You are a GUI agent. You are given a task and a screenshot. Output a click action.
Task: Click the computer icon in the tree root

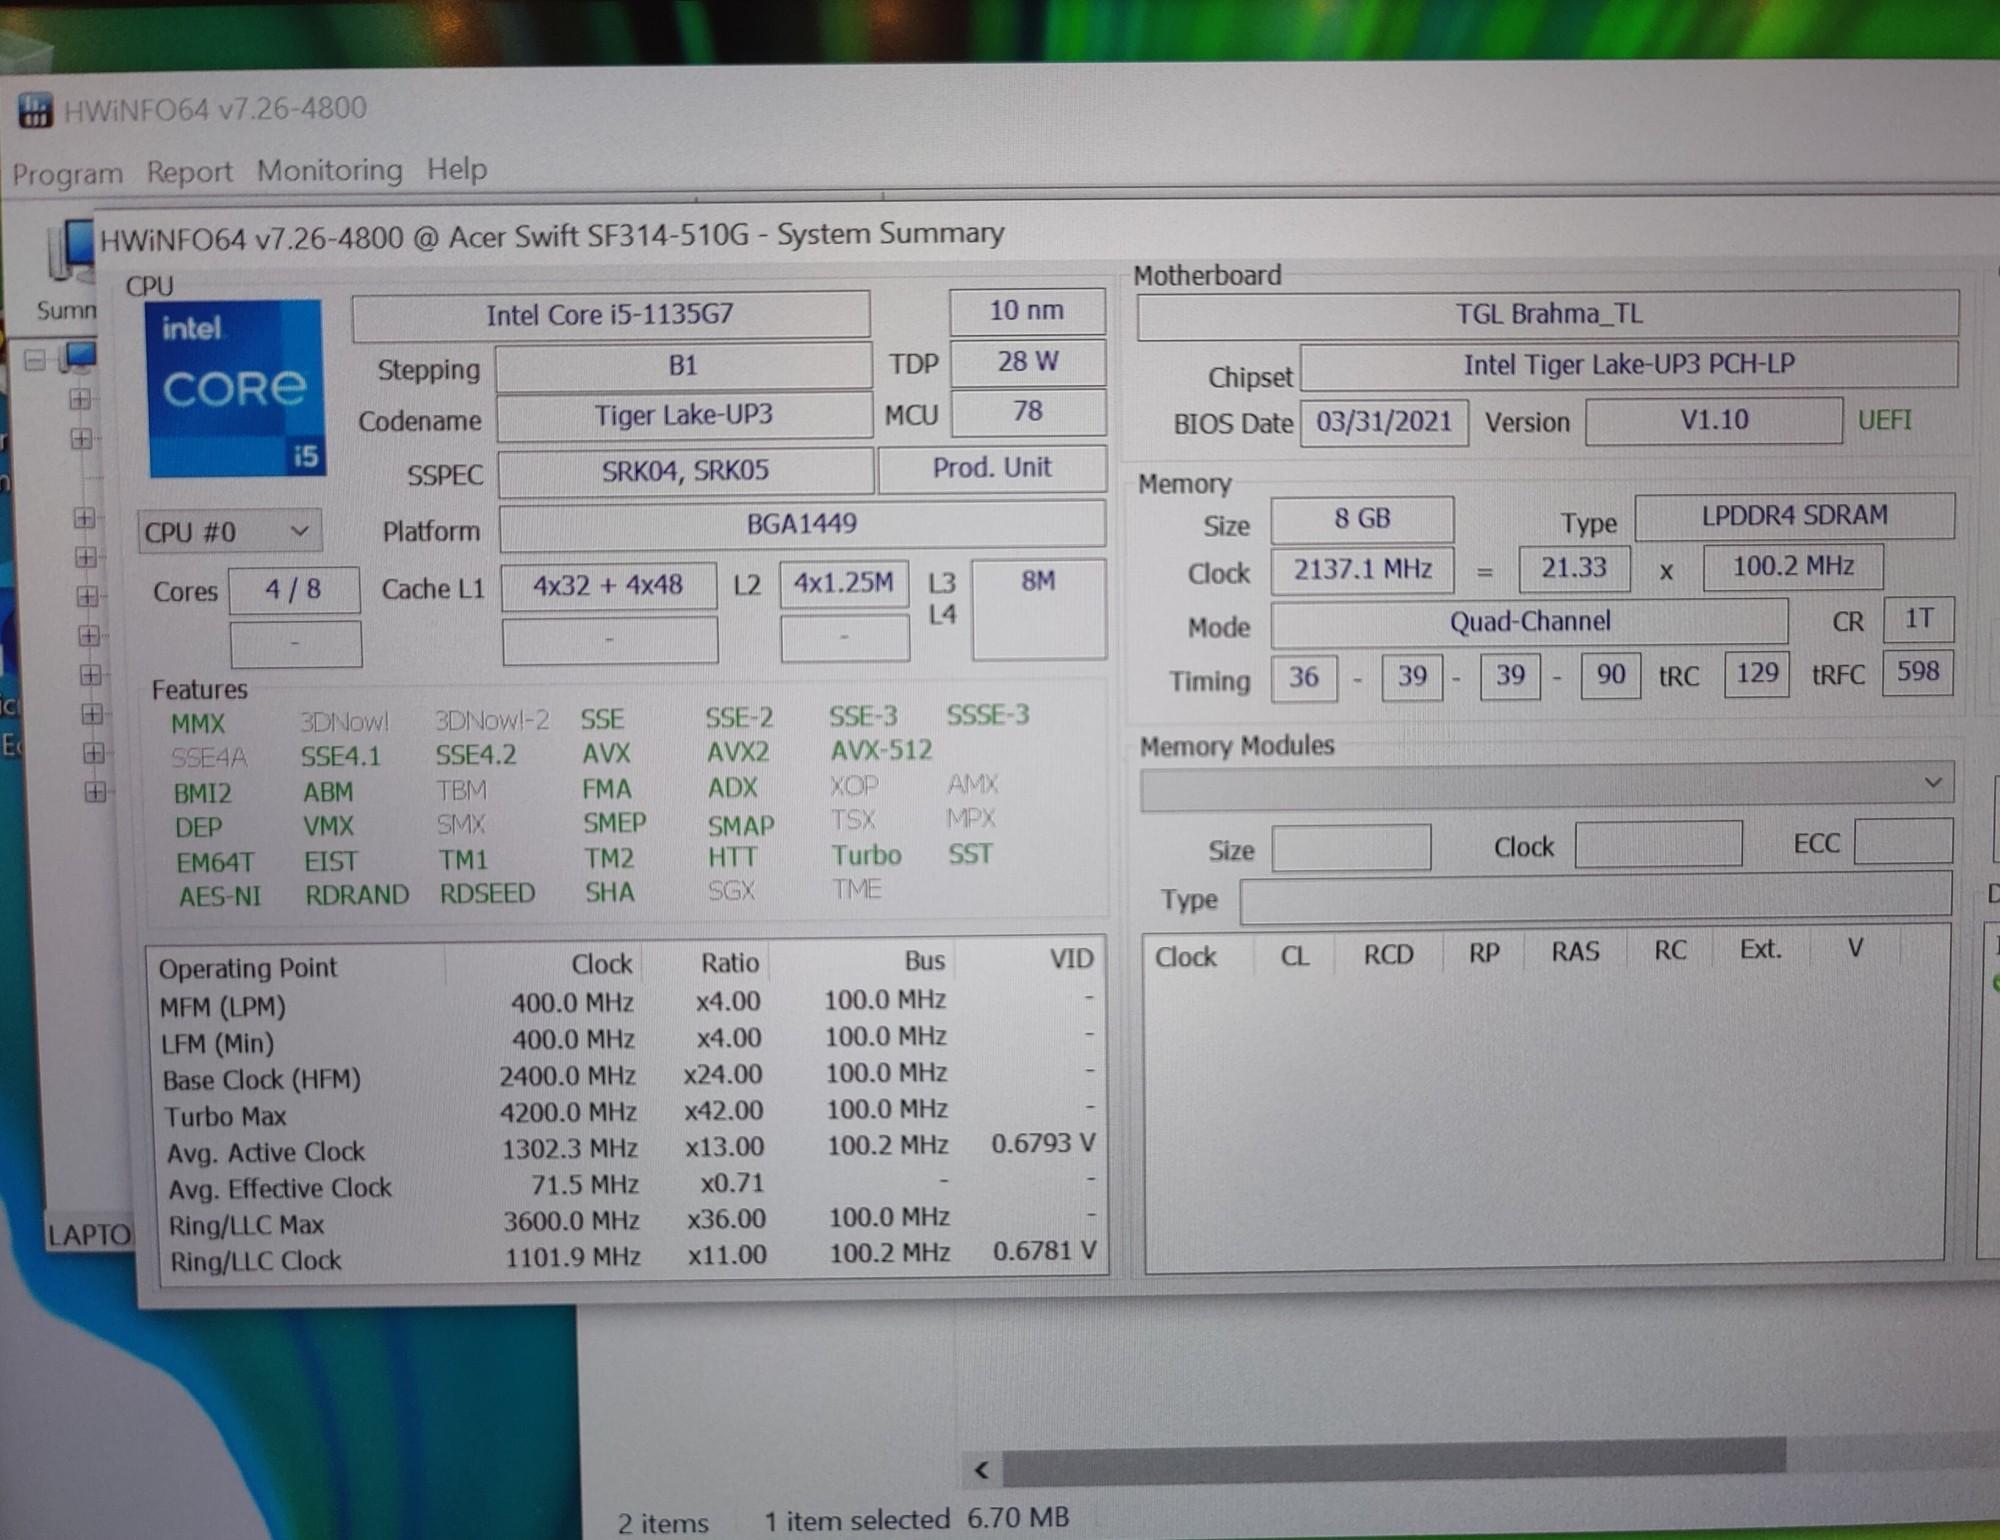pos(77,357)
